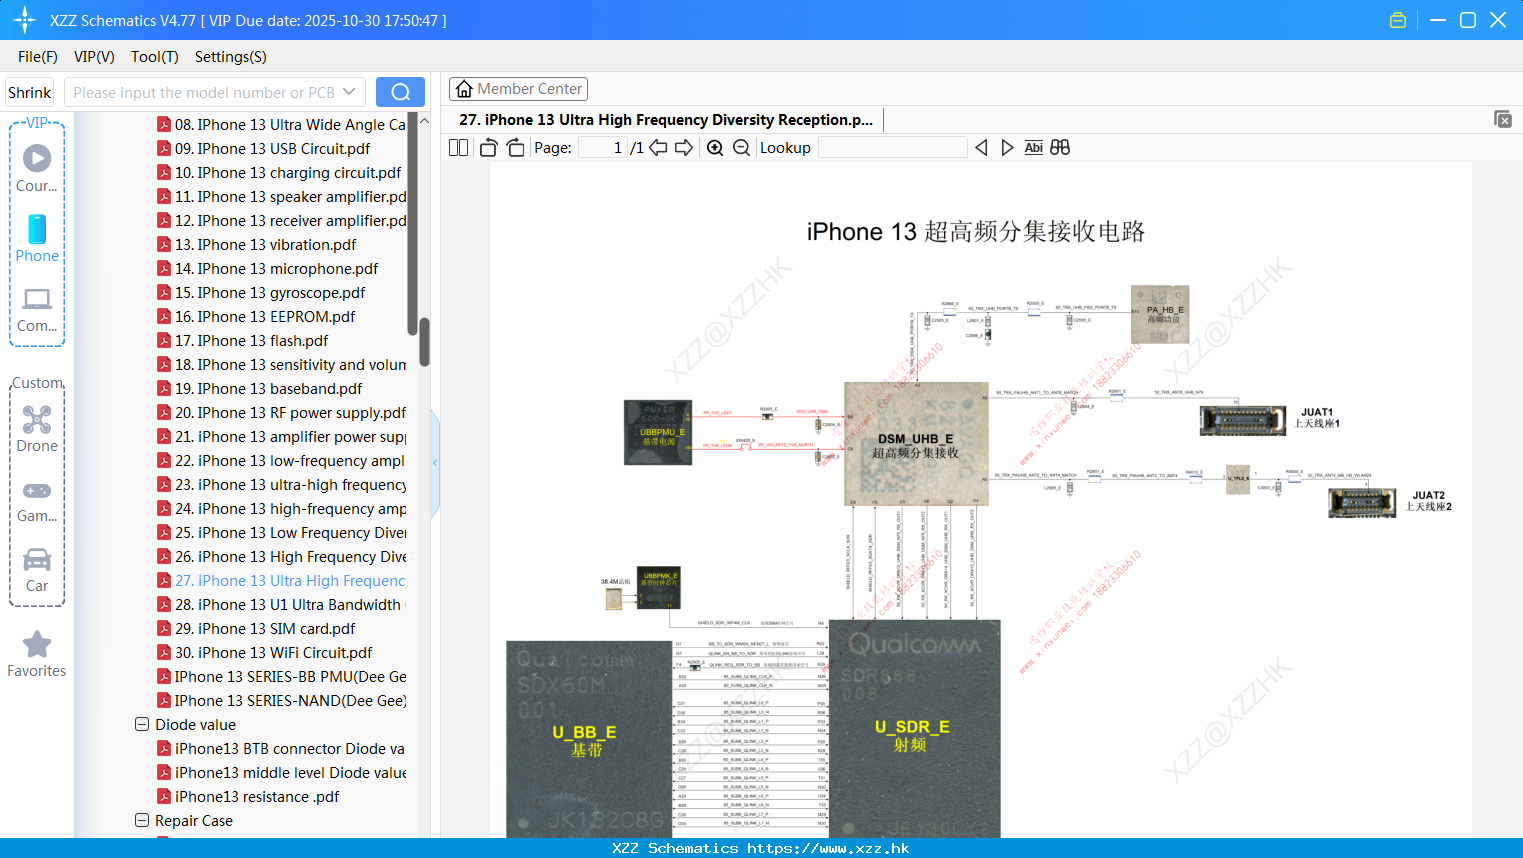Viewport: 1523px width, 858px height.
Task: Click the tree scroll up arrow
Action: [x=424, y=121]
